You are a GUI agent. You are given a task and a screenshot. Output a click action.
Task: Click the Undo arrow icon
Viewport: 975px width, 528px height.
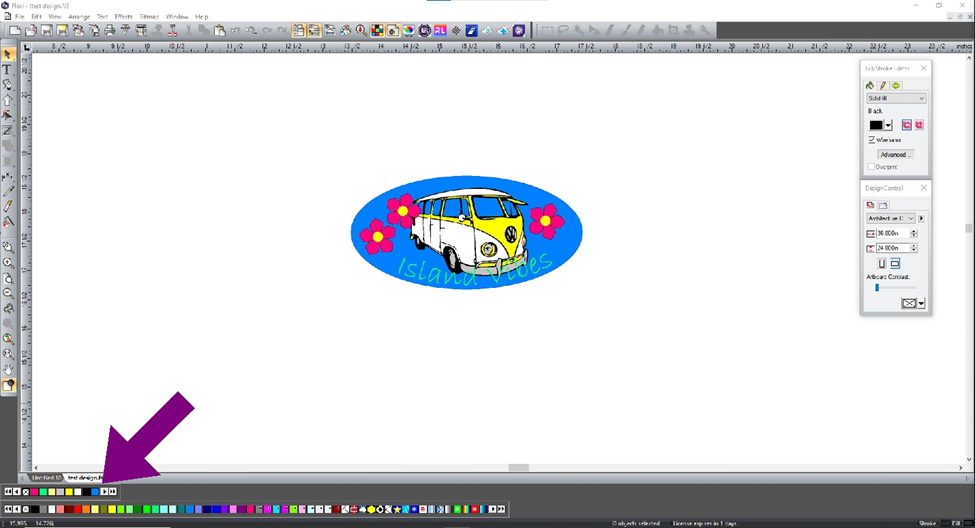tap(235, 30)
